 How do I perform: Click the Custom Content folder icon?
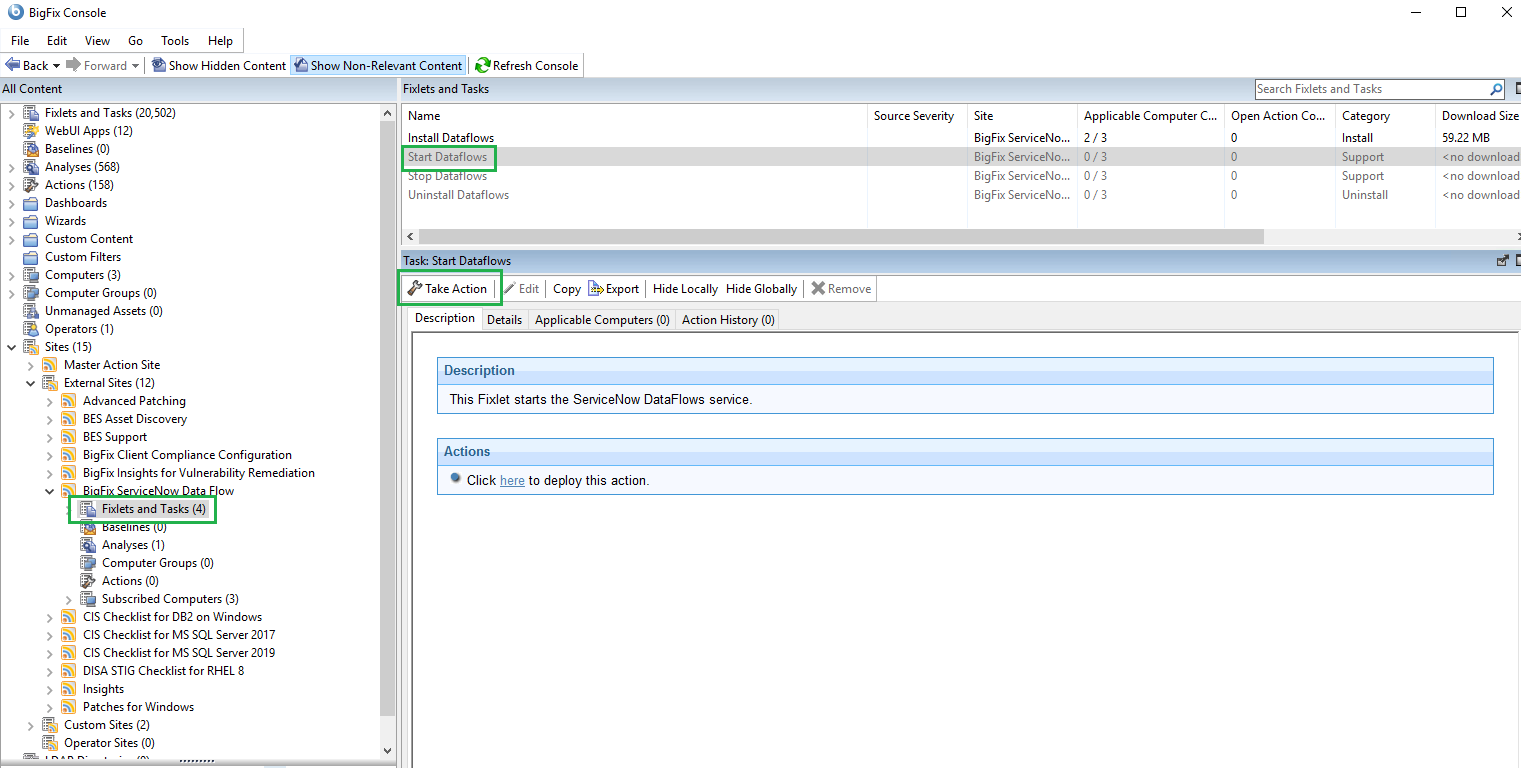[x=30, y=239]
